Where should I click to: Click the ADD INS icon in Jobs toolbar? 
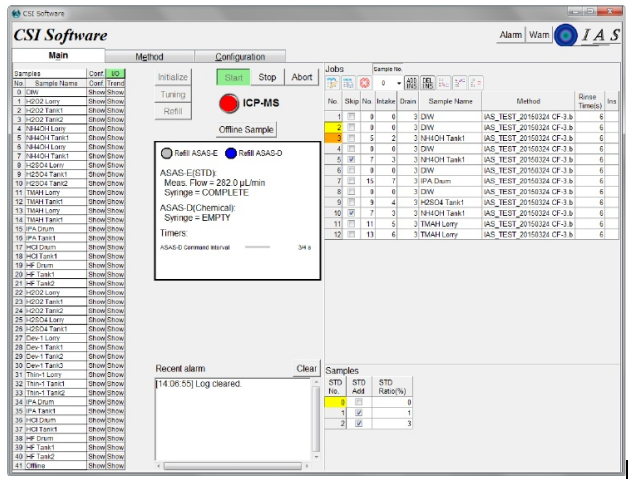click(x=411, y=83)
